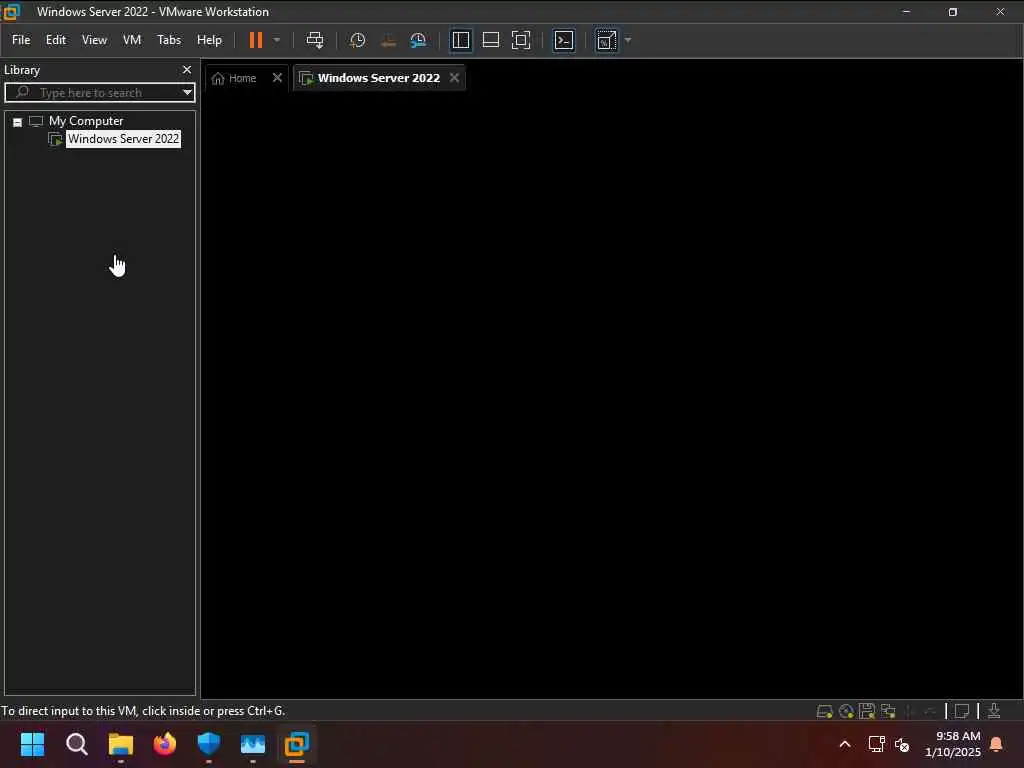Viewport: 1024px width, 768px height.
Task: Show hidden system tray icons
Action: point(844,744)
